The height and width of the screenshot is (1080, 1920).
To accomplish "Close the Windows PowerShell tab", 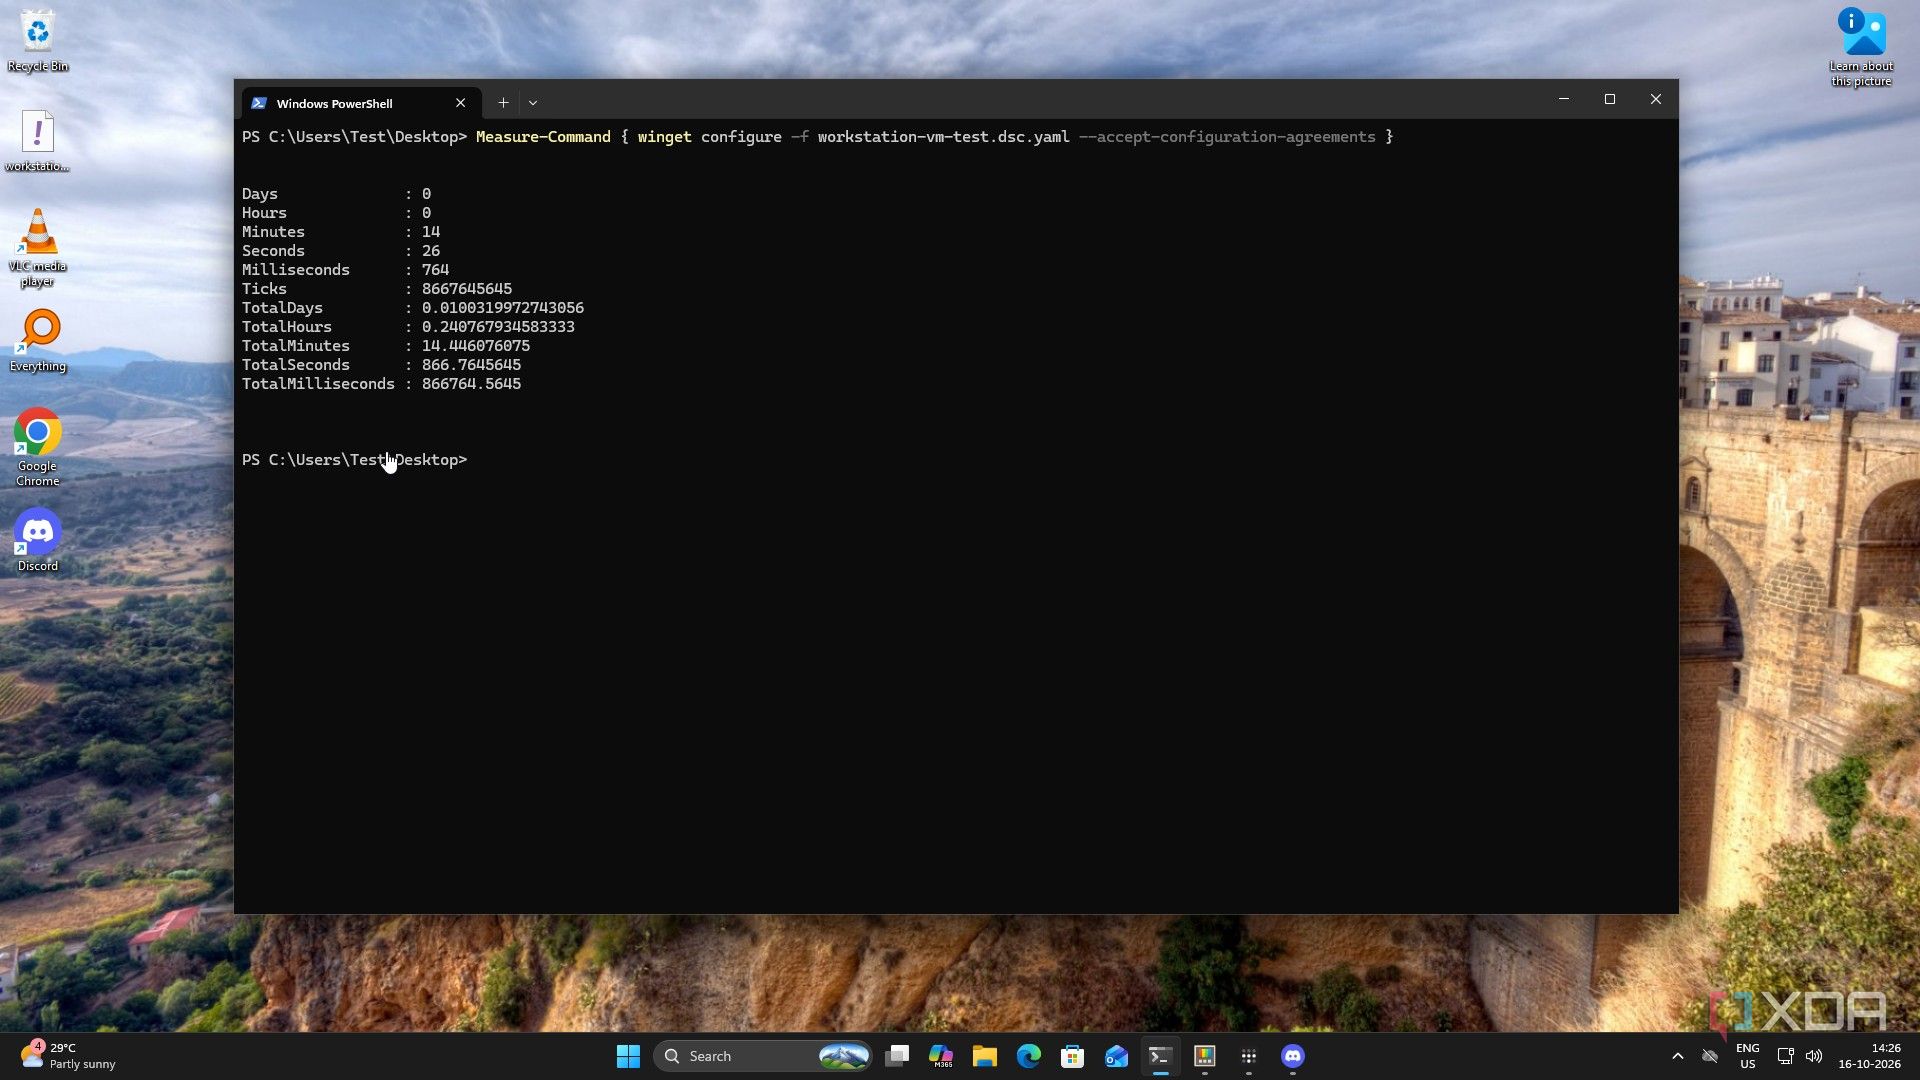I will (460, 103).
